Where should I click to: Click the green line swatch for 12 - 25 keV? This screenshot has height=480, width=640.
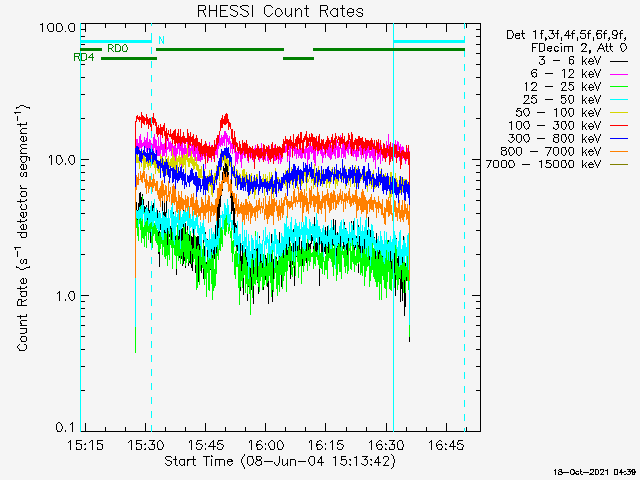point(619,87)
